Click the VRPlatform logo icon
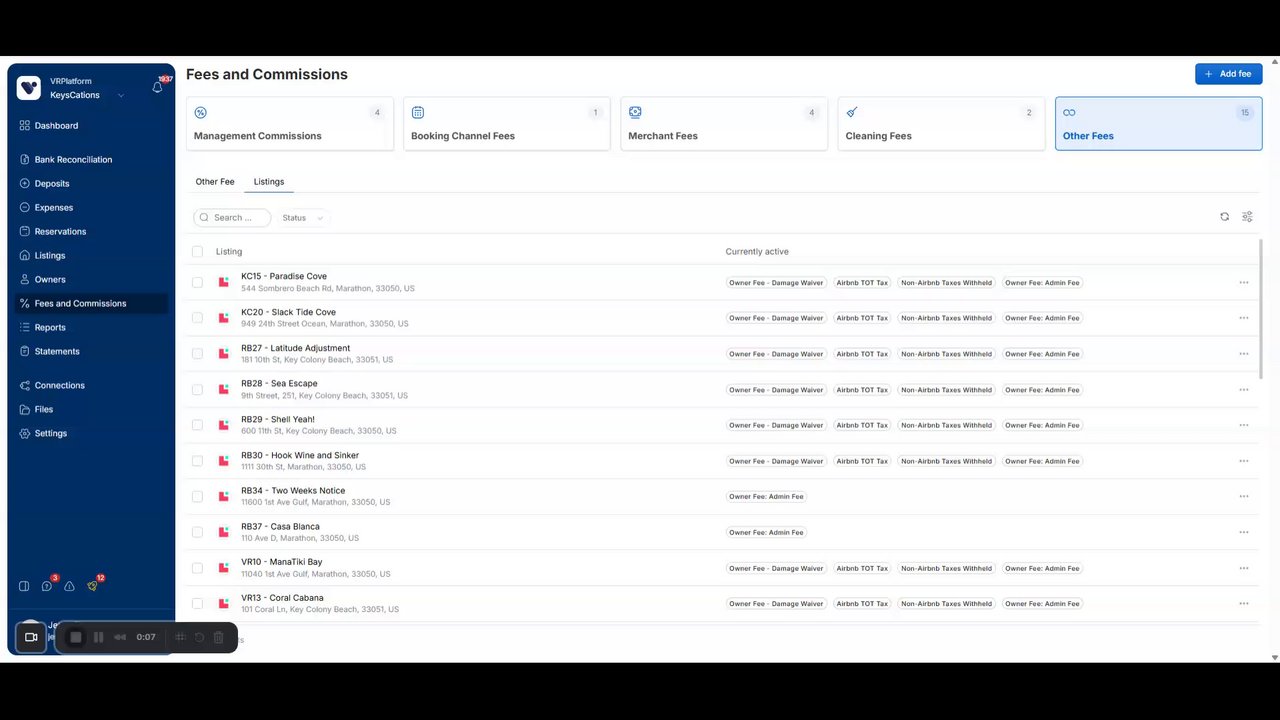Viewport: 1280px width, 720px height. 29,88
